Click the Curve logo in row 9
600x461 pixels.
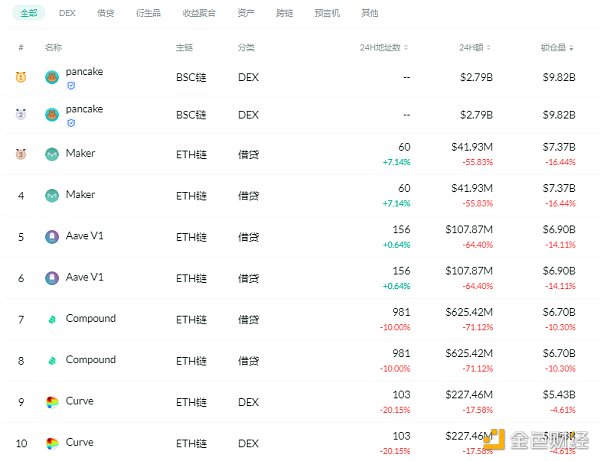(x=52, y=402)
